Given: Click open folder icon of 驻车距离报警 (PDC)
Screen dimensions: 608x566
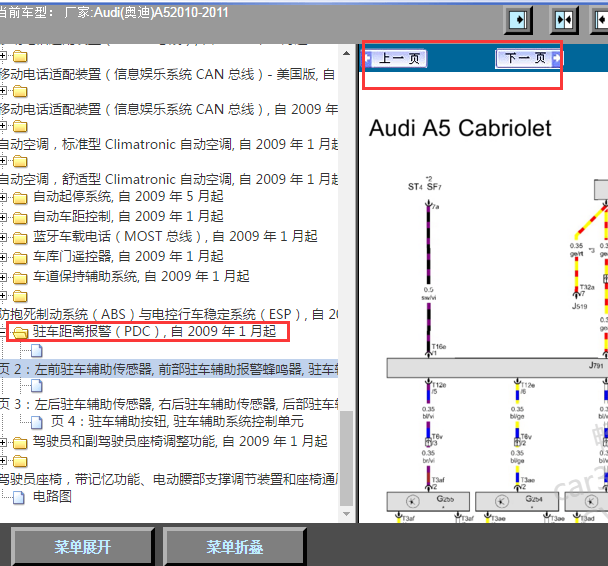Looking at the screenshot, I should 20,332.
